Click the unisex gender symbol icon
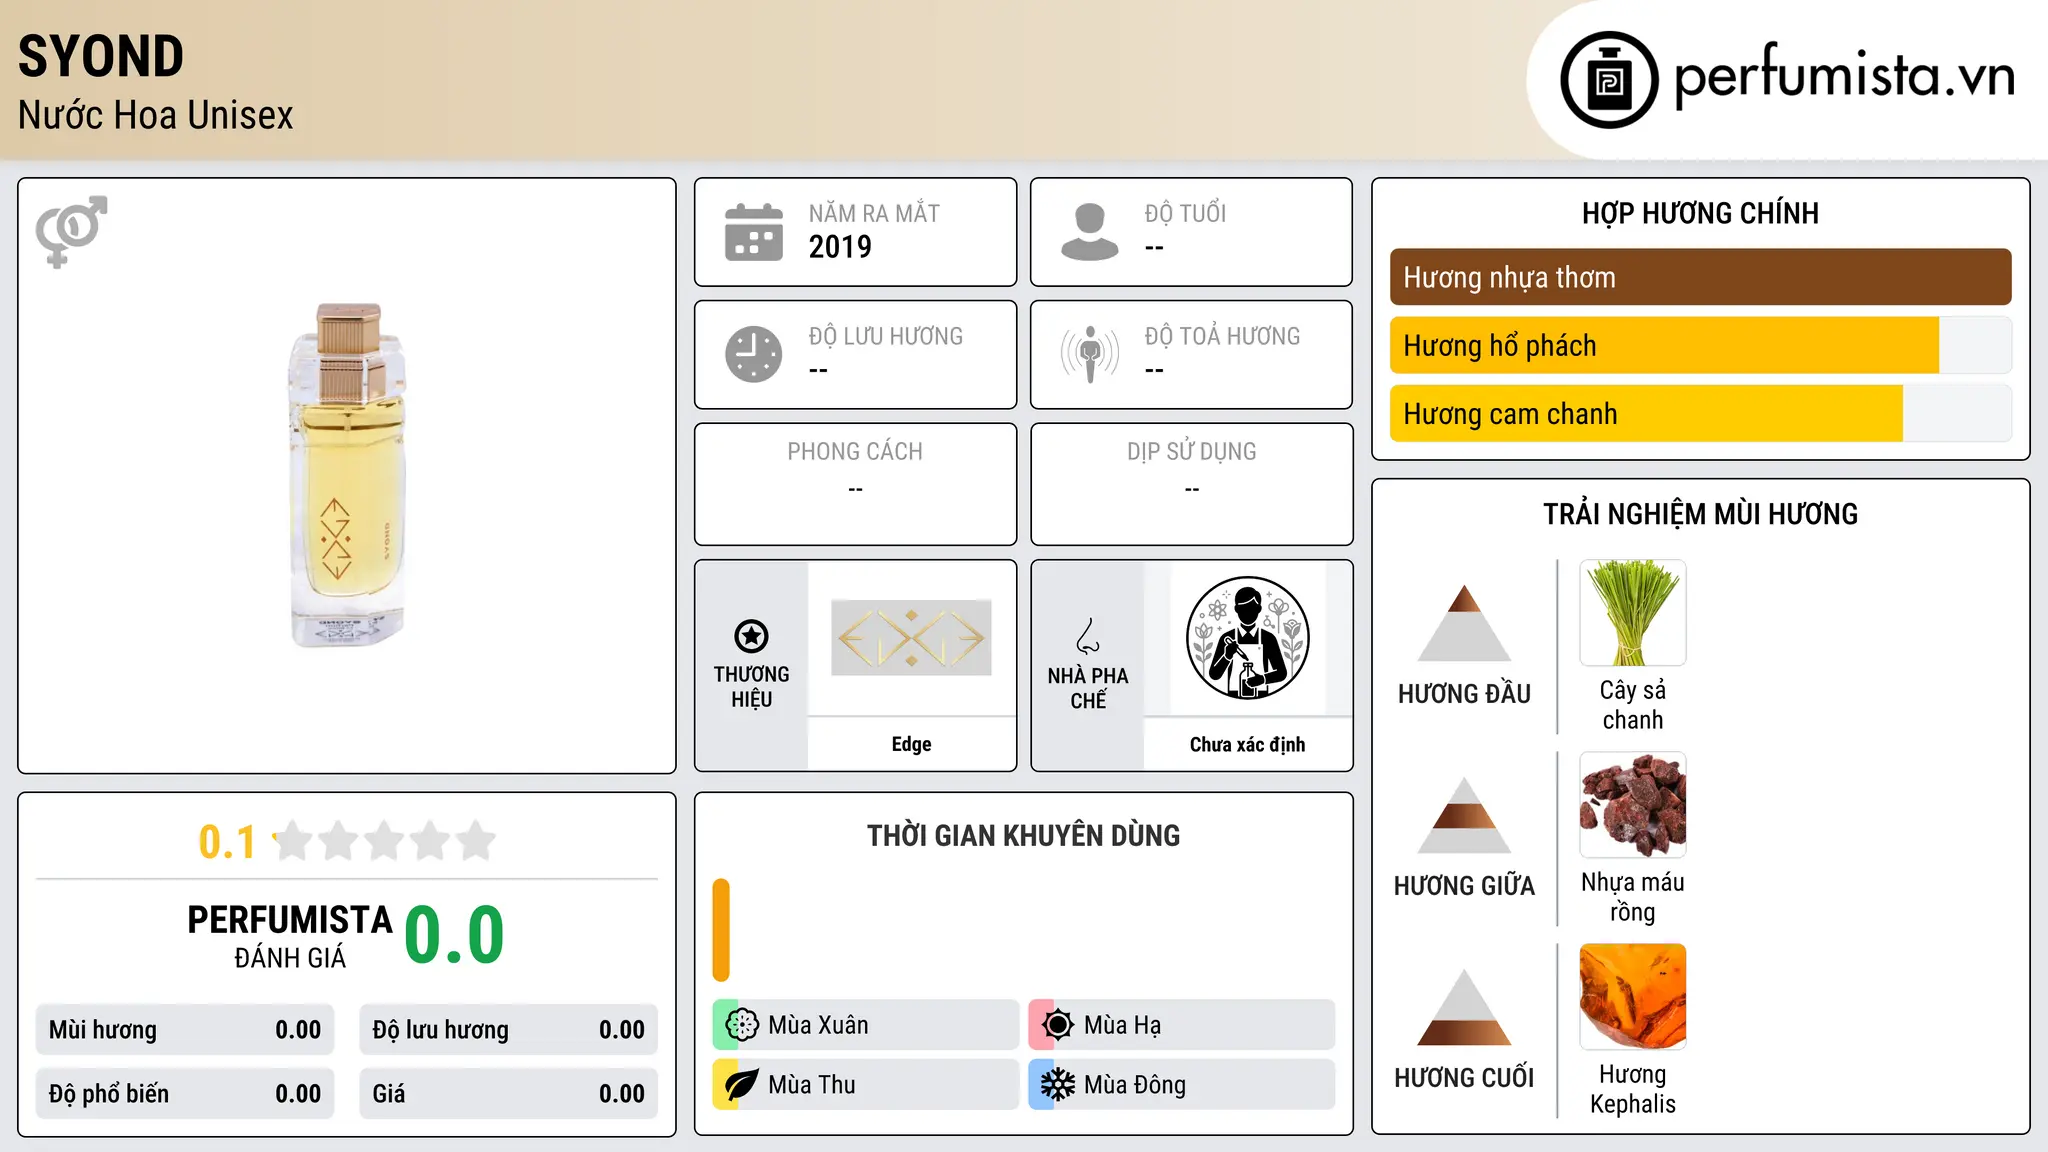The image size is (2048, 1152). click(x=71, y=231)
